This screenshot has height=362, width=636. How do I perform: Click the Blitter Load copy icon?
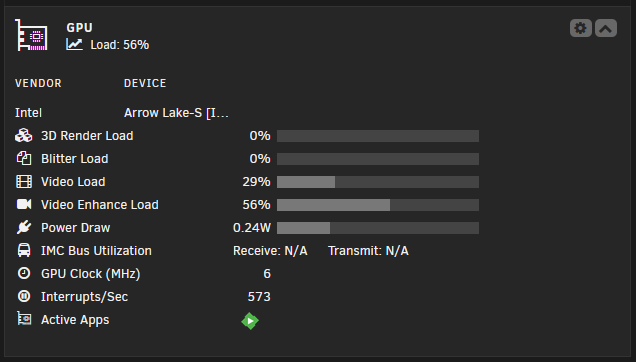coord(24,158)
